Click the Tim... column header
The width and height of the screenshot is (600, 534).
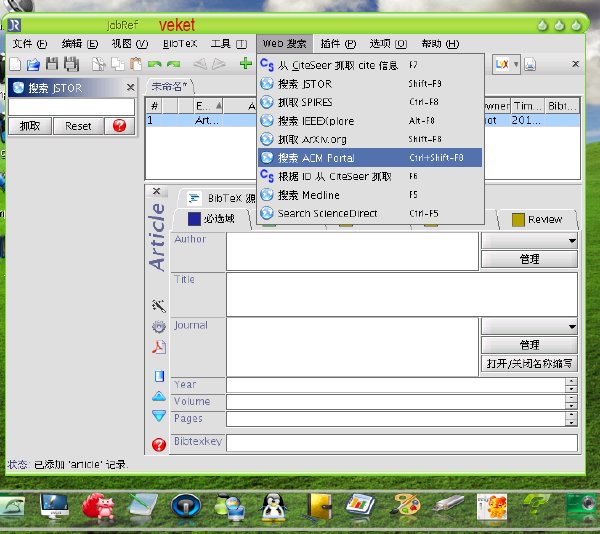(x=528, y=106)
